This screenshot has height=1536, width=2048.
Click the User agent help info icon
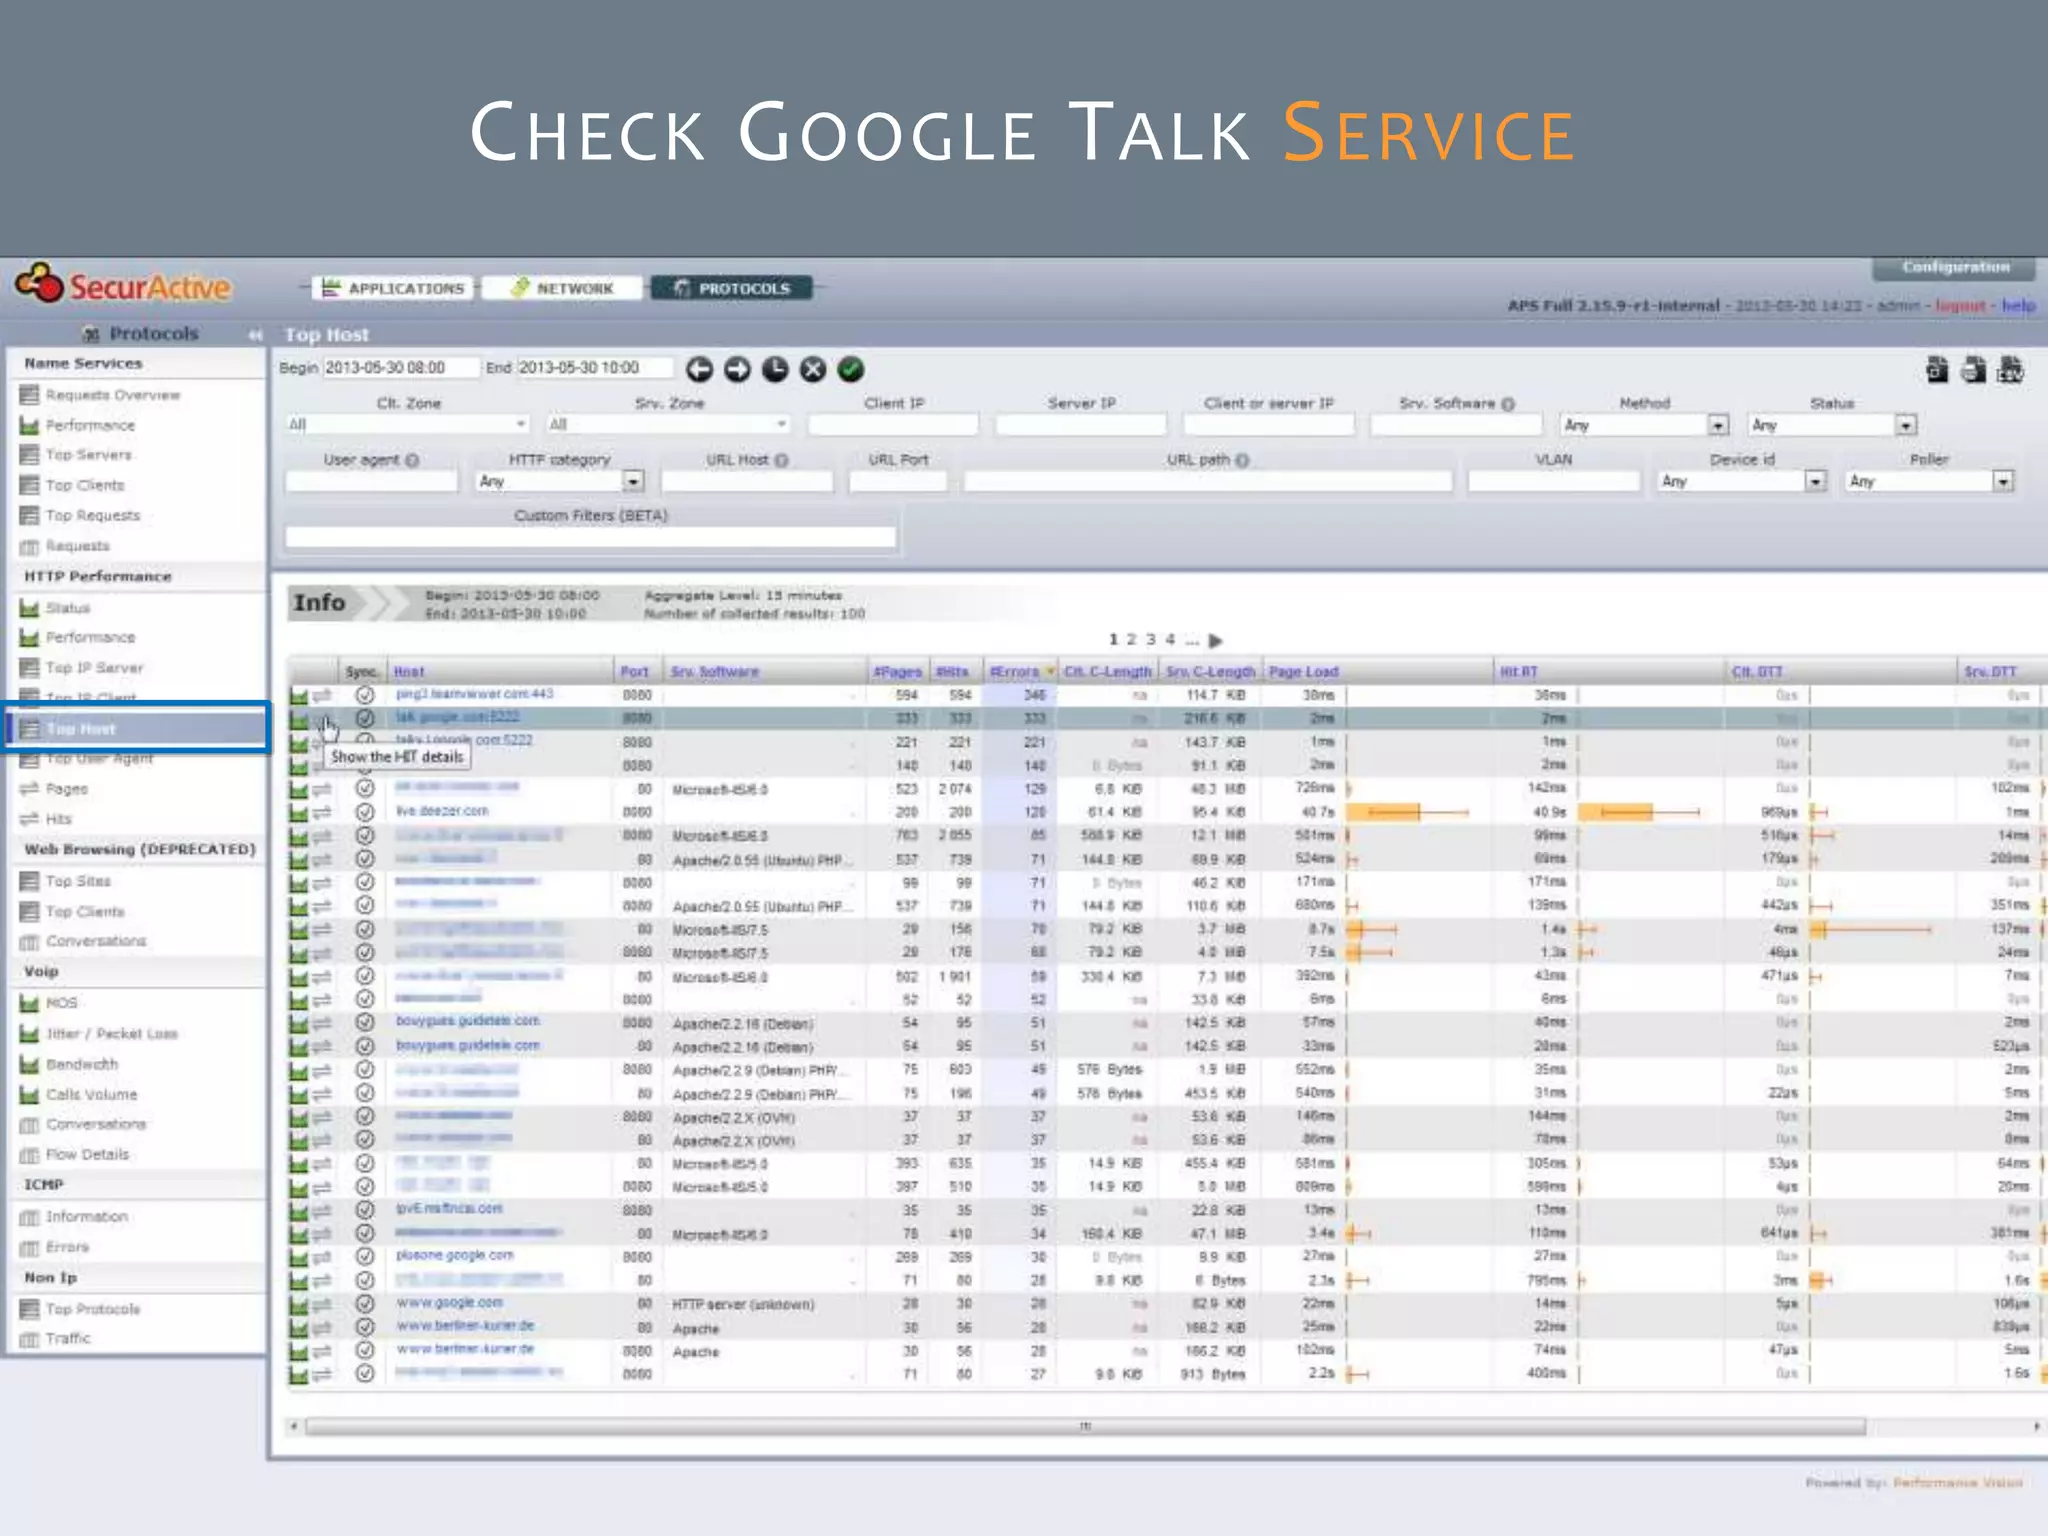pos(412,460)
